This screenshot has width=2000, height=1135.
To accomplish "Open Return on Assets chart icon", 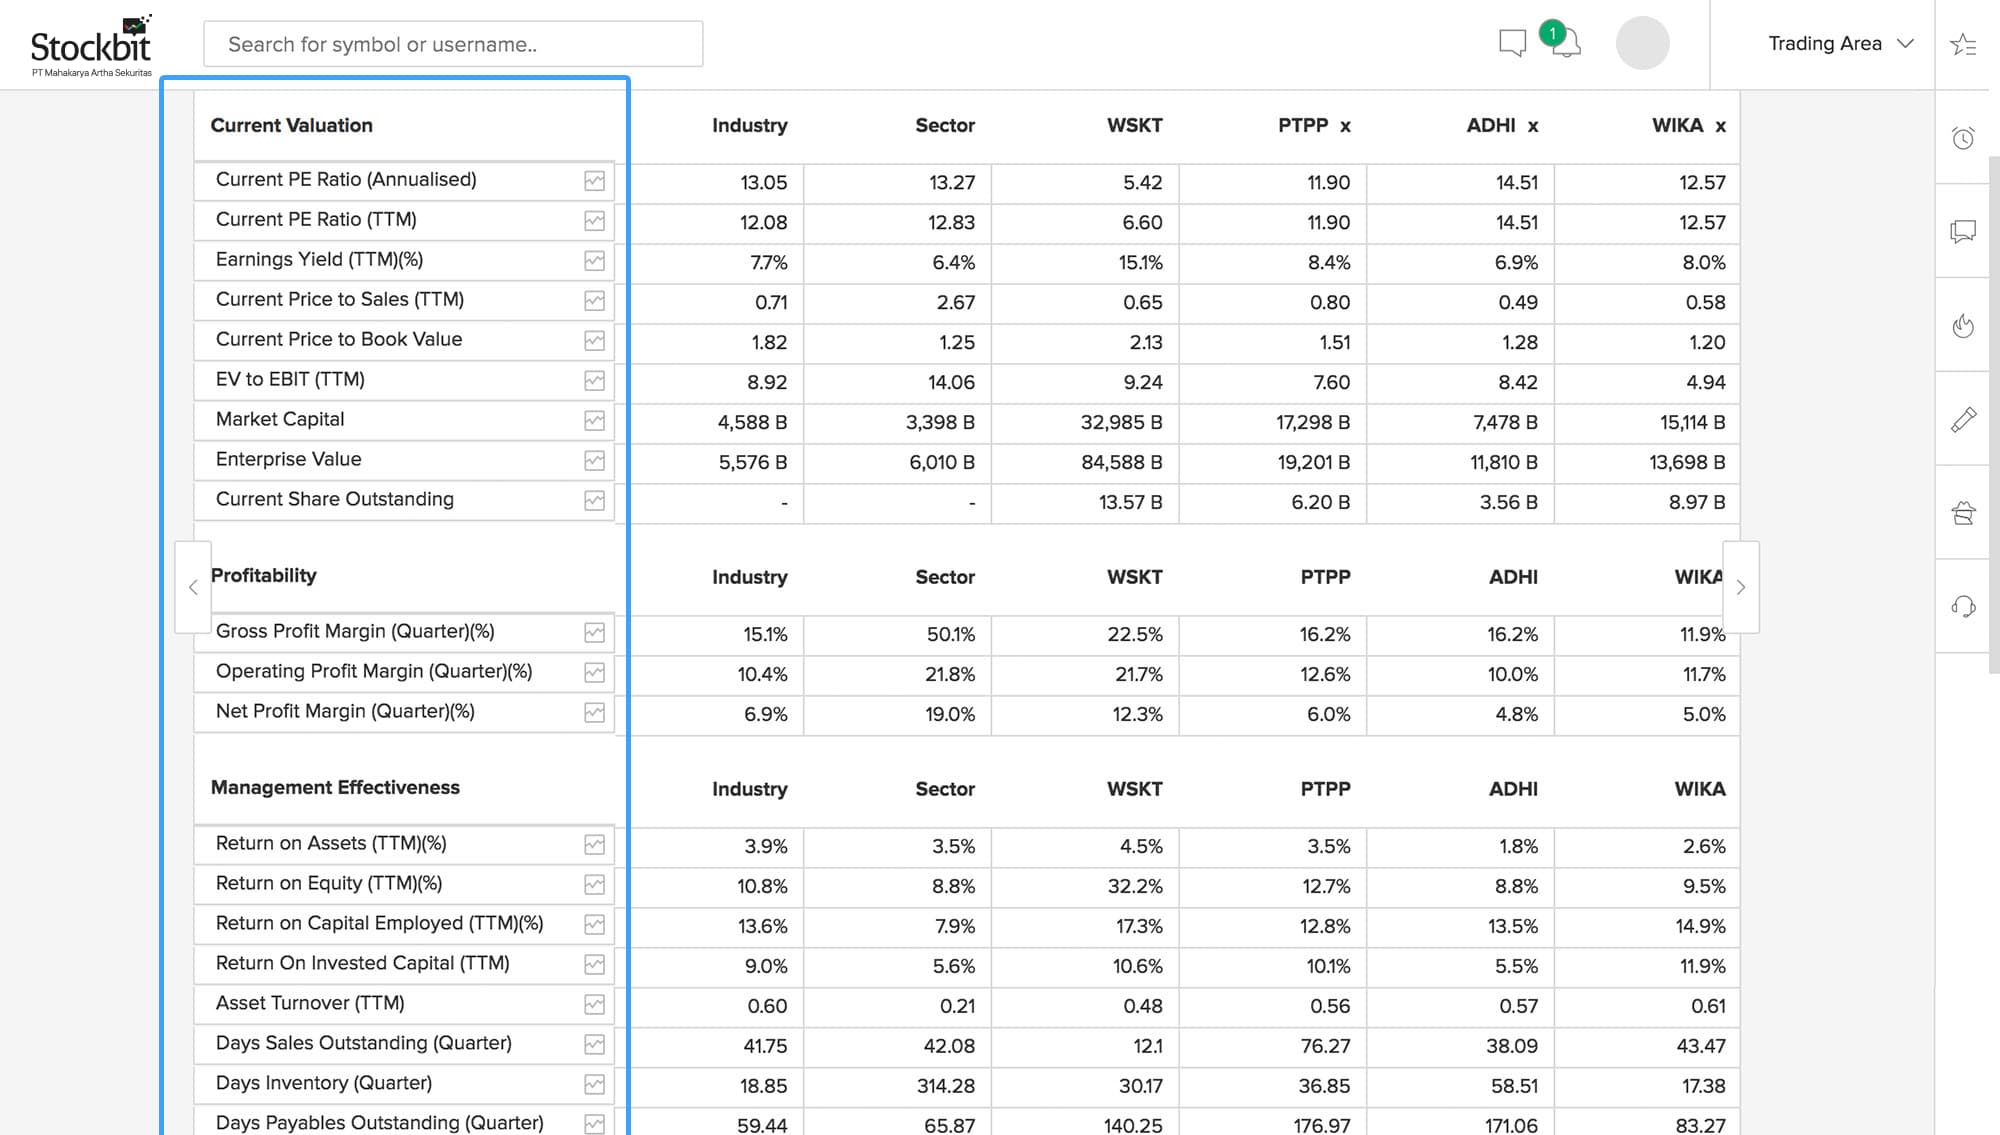I will [x=594, y=845].
